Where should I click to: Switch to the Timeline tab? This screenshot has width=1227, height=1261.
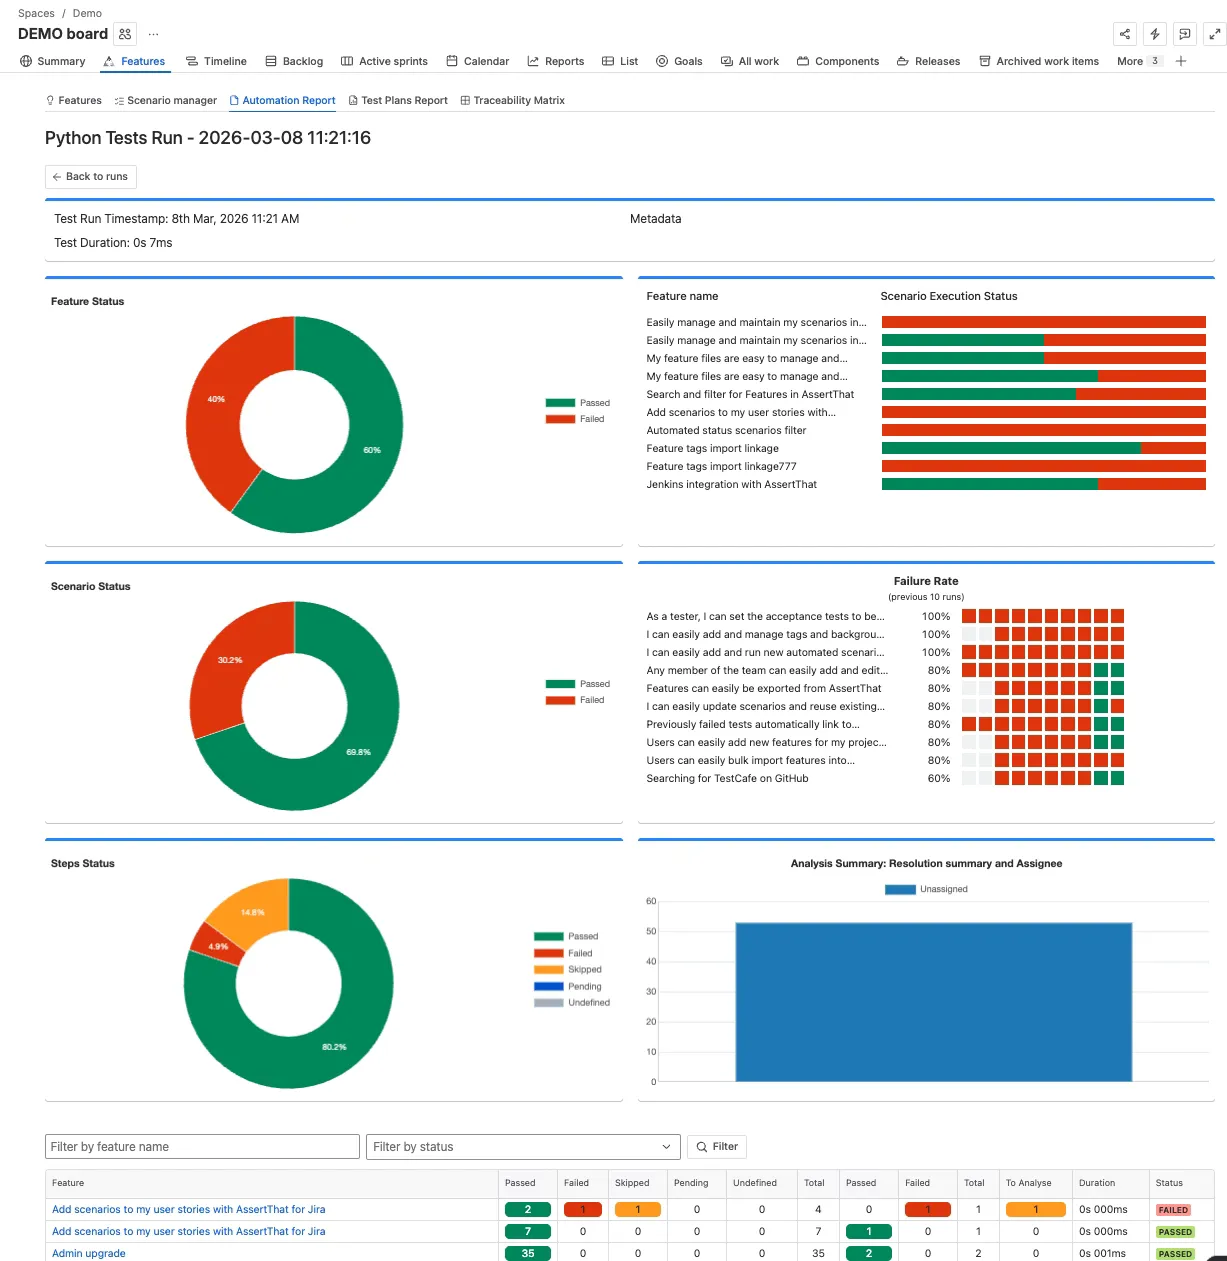[216, 61]
